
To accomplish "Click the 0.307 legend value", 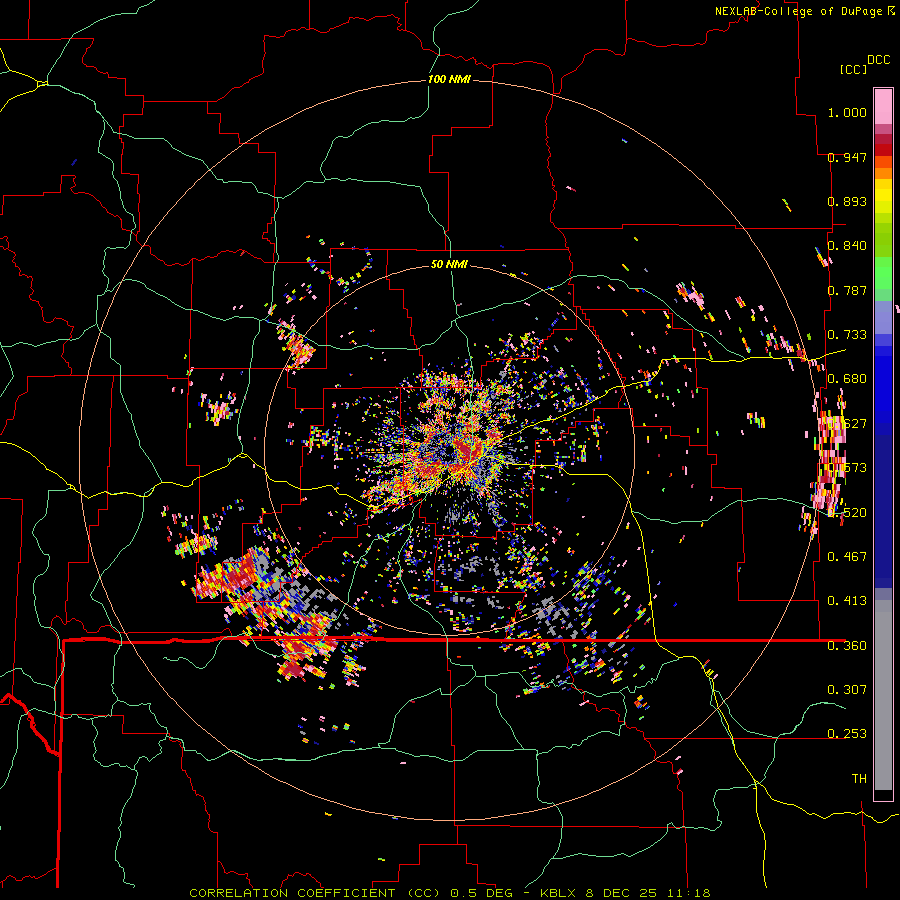I will tap(847, 689).
